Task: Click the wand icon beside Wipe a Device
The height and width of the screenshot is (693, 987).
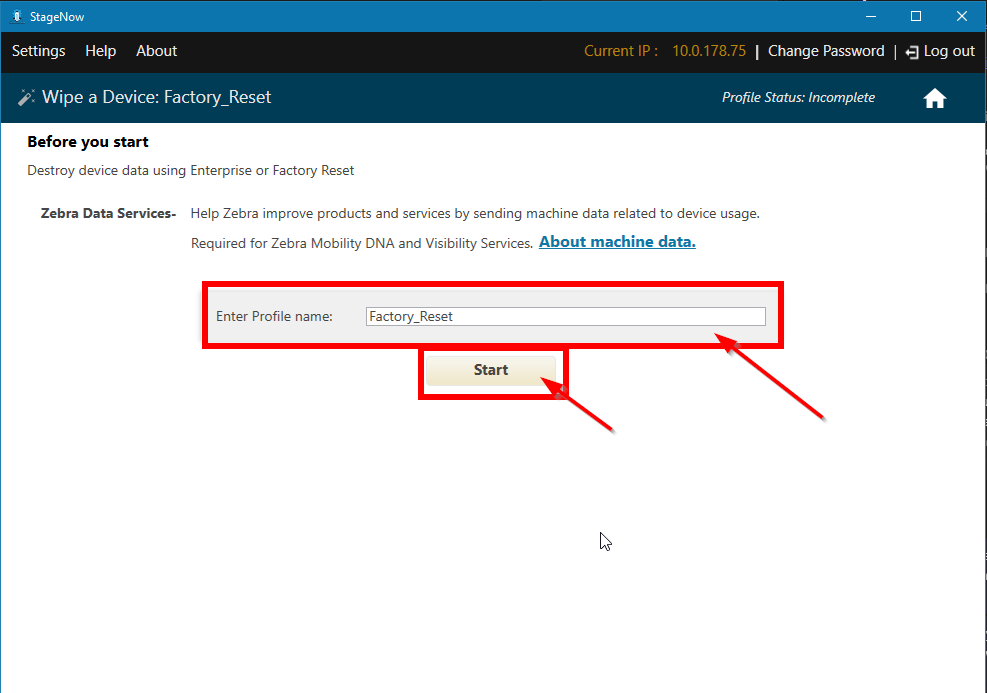Action: coord(27,97)
